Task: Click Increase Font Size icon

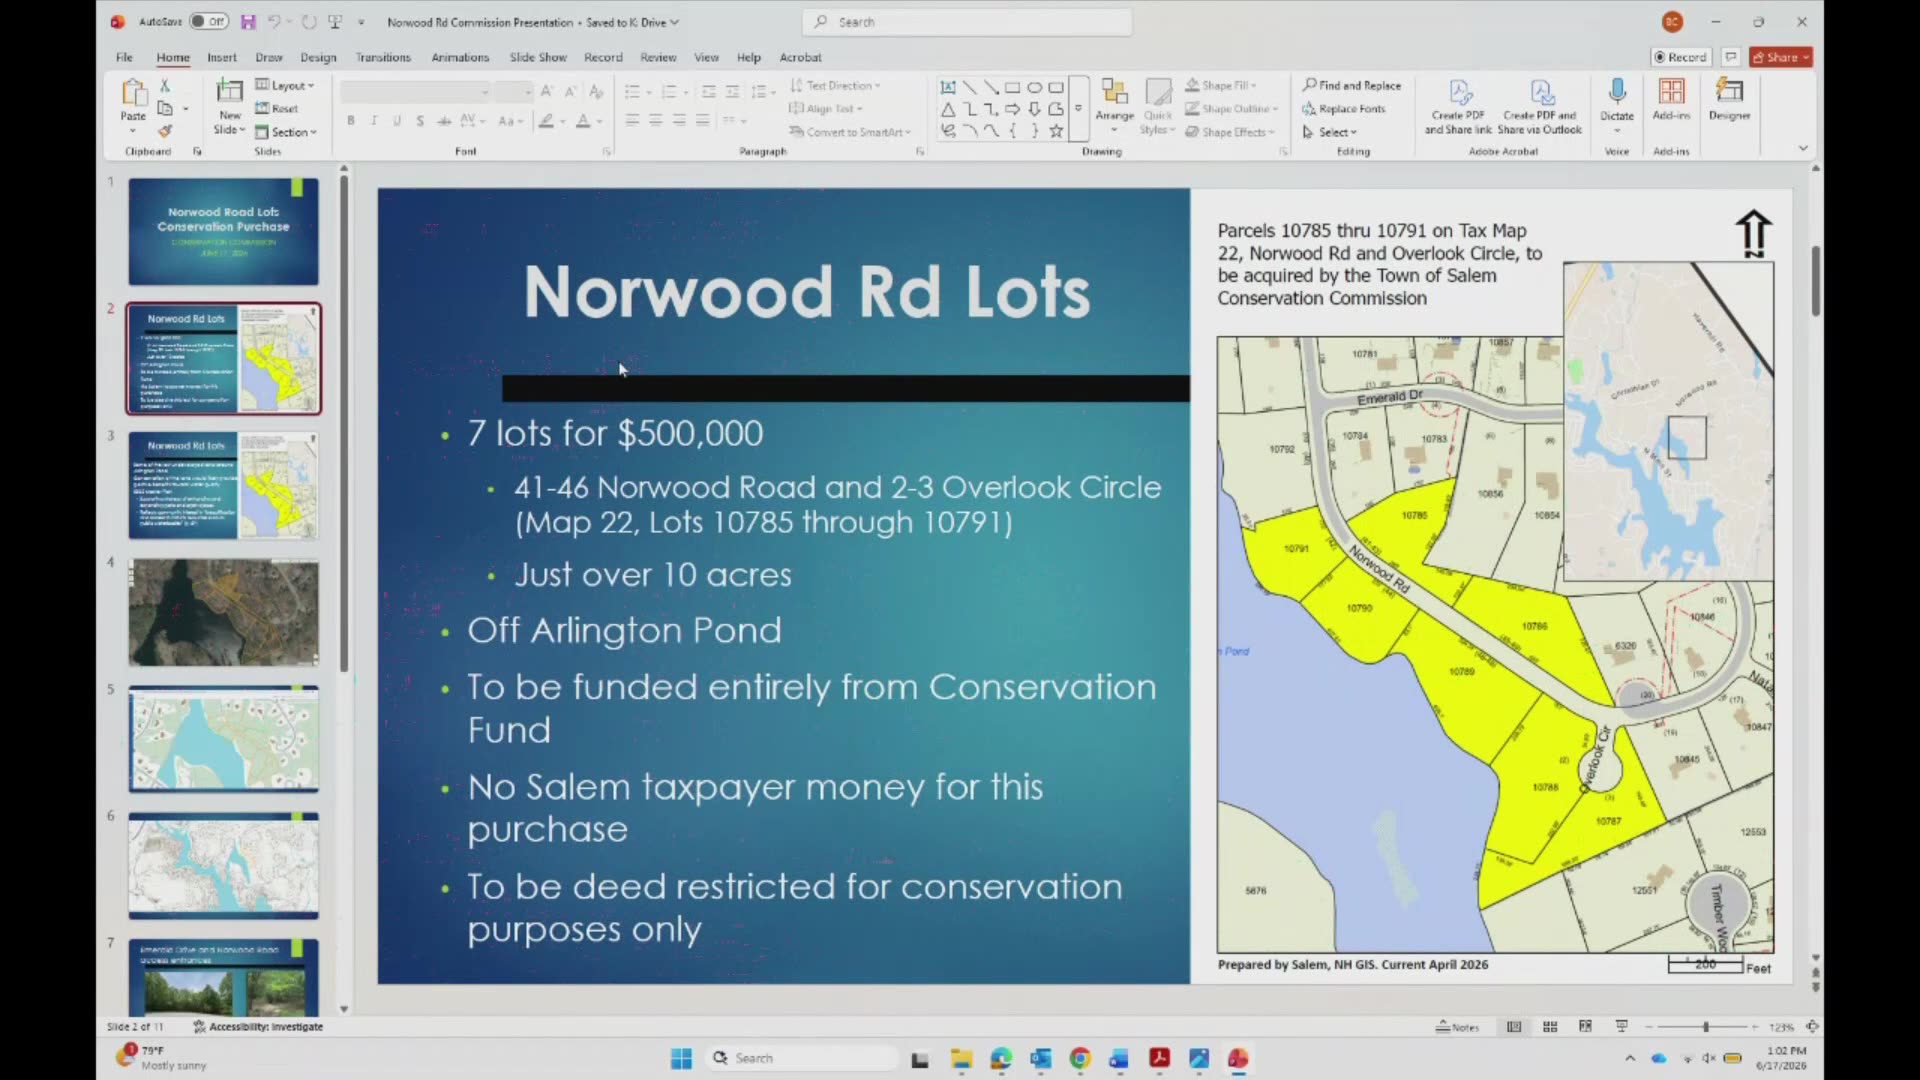Action: [547, 91]
